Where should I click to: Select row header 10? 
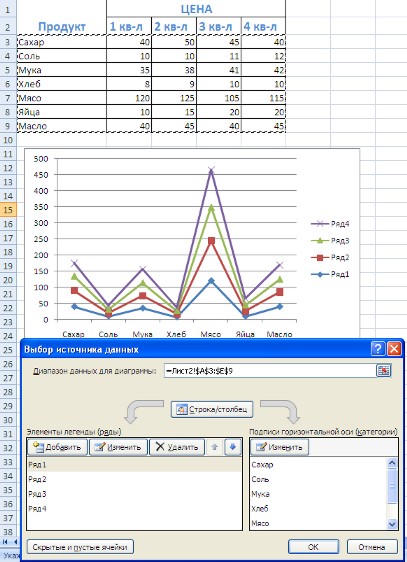coord(8,140)
